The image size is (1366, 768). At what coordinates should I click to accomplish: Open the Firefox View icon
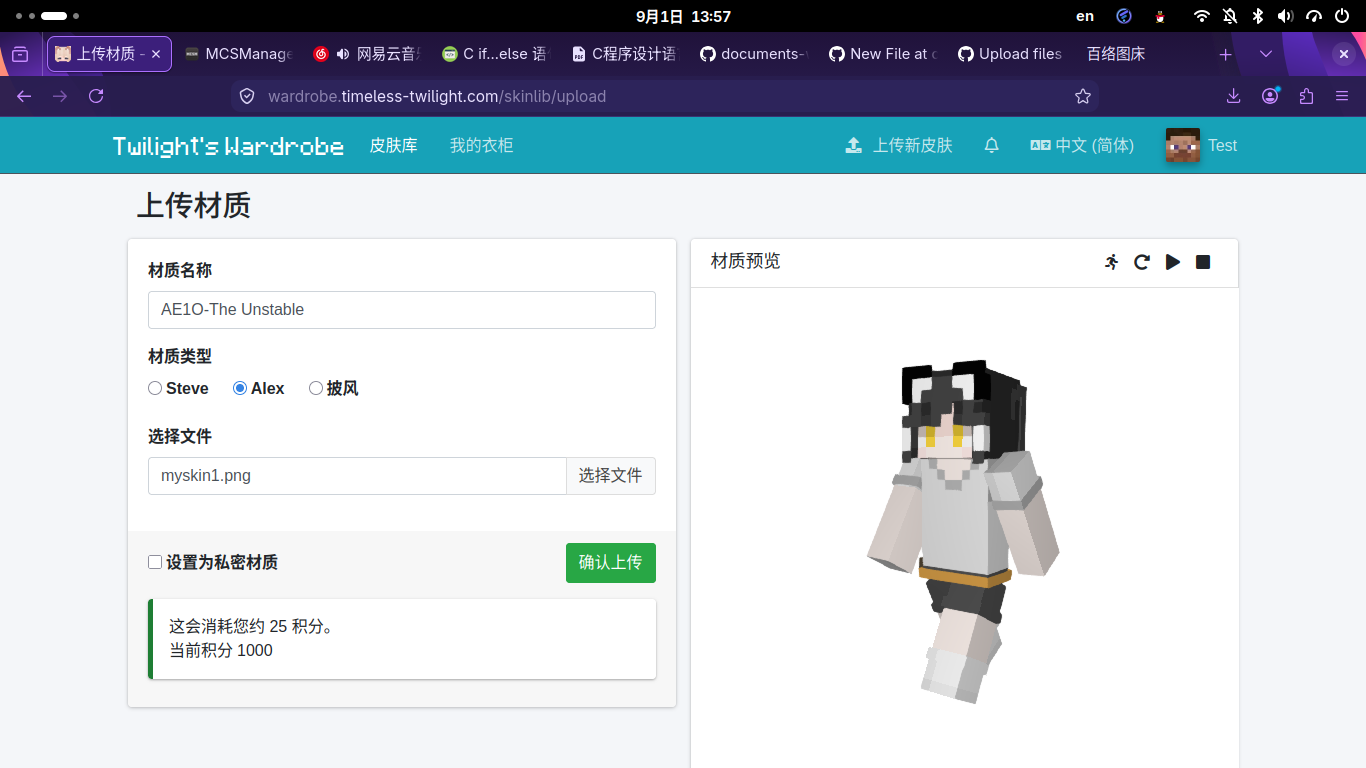(20, 54)
